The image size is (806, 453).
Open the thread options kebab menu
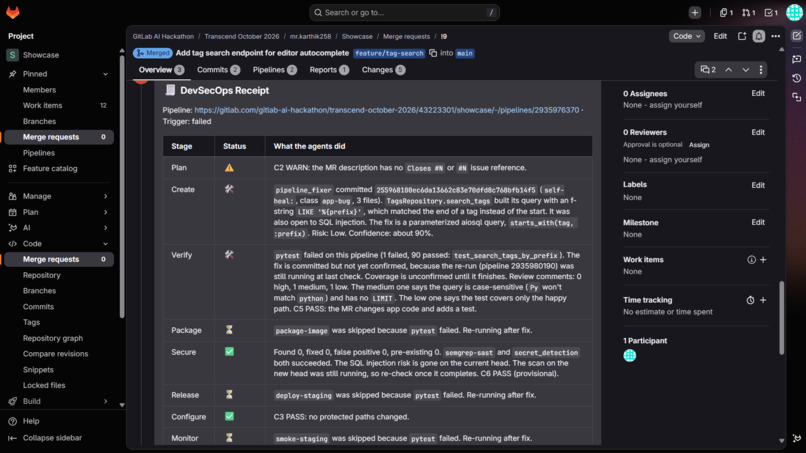point(761,69)
